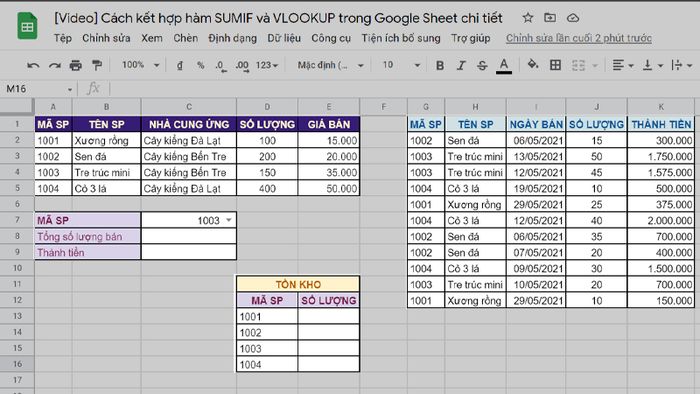Decrease decimal places
700x394 pixels.
tap(221, 66)
